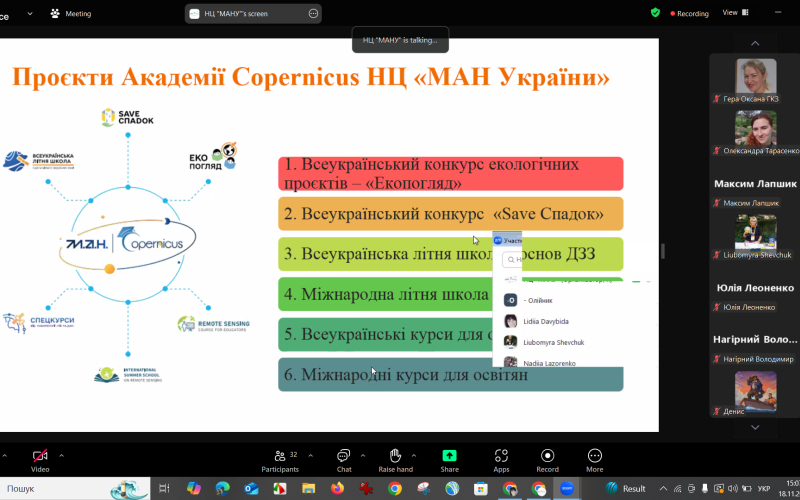Click the green Share button
Screen dimensions: 800x500
pyautogui.click(x=449, y=460)
